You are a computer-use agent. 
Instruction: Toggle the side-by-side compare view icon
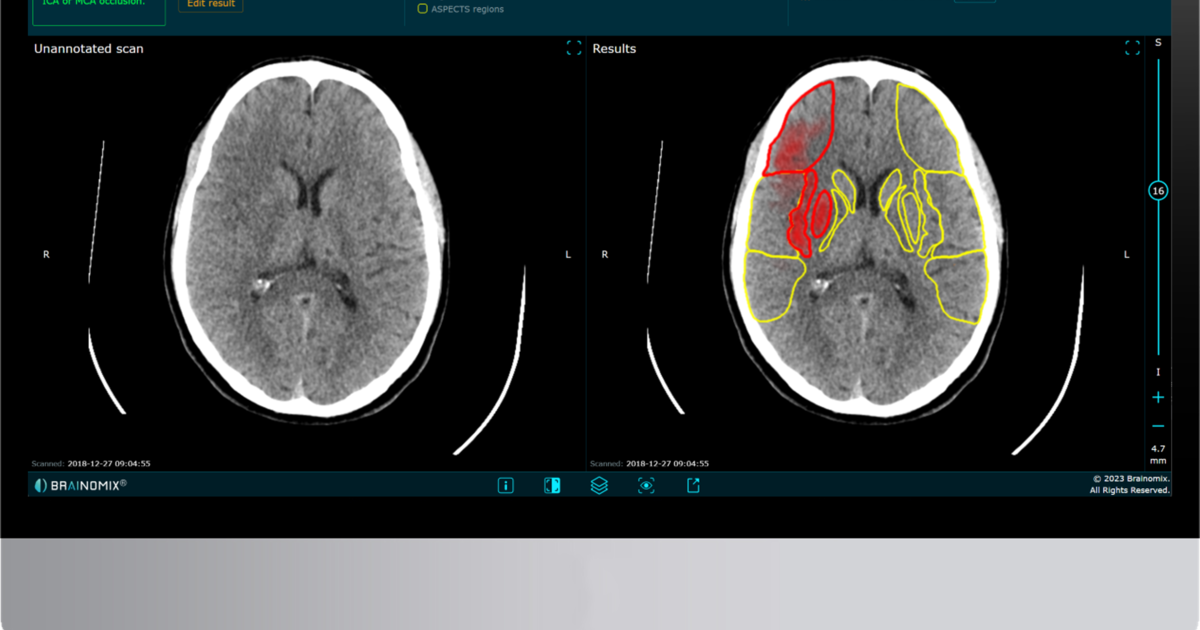coord(552,485)
